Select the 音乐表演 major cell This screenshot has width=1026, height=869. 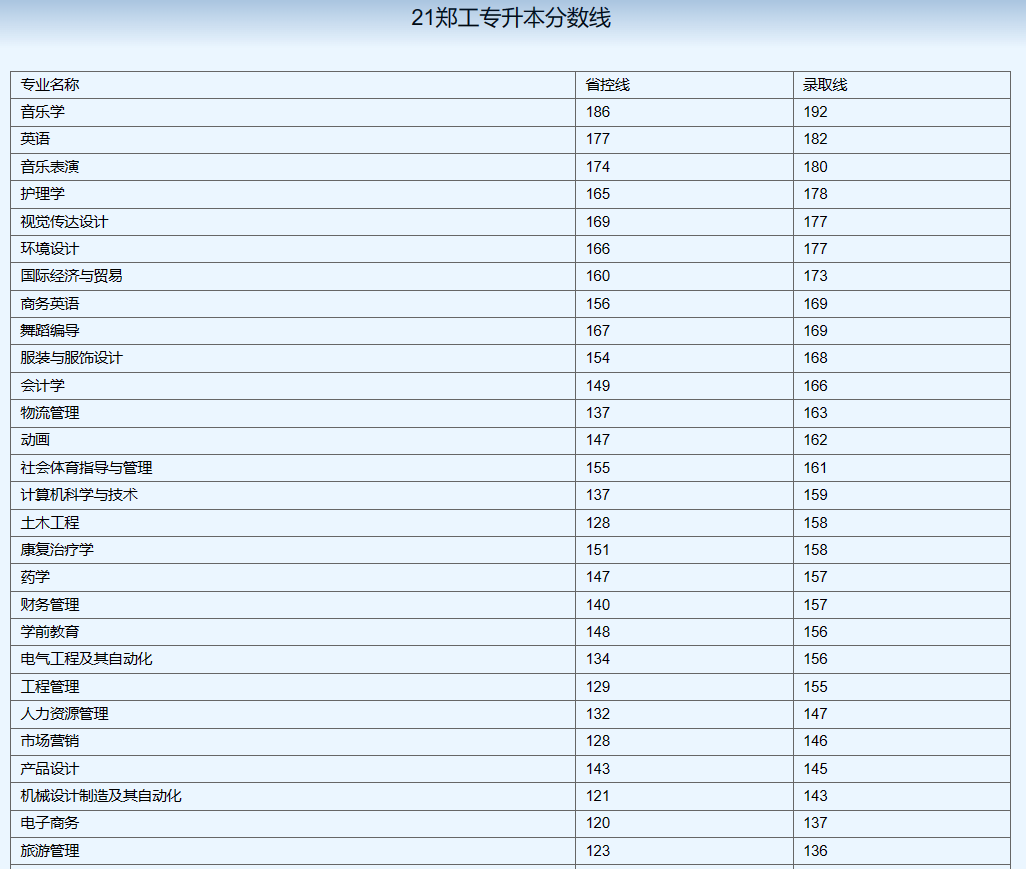(293, 168)
